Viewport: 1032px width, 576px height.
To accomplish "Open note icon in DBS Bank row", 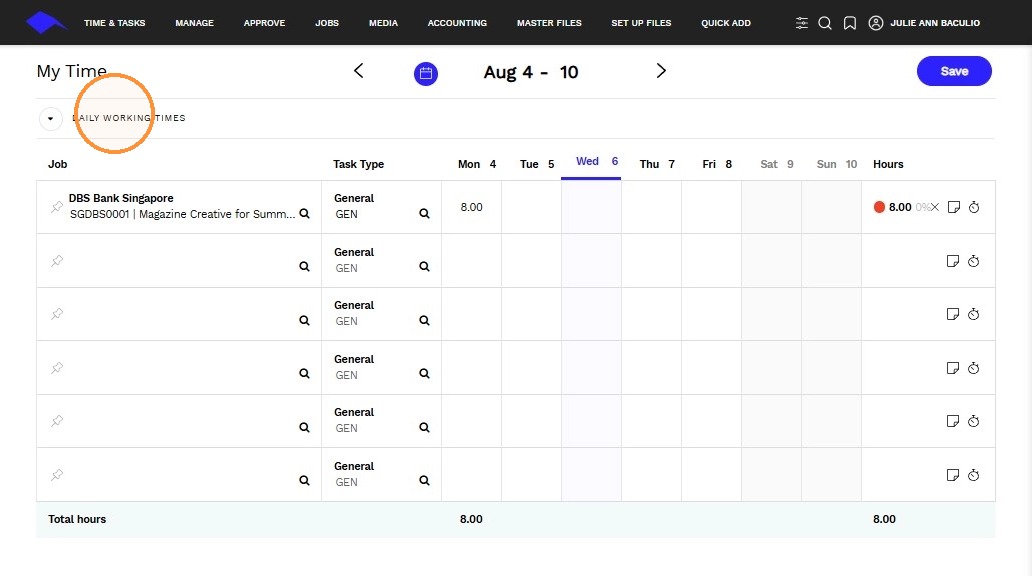I will [953, 207].
